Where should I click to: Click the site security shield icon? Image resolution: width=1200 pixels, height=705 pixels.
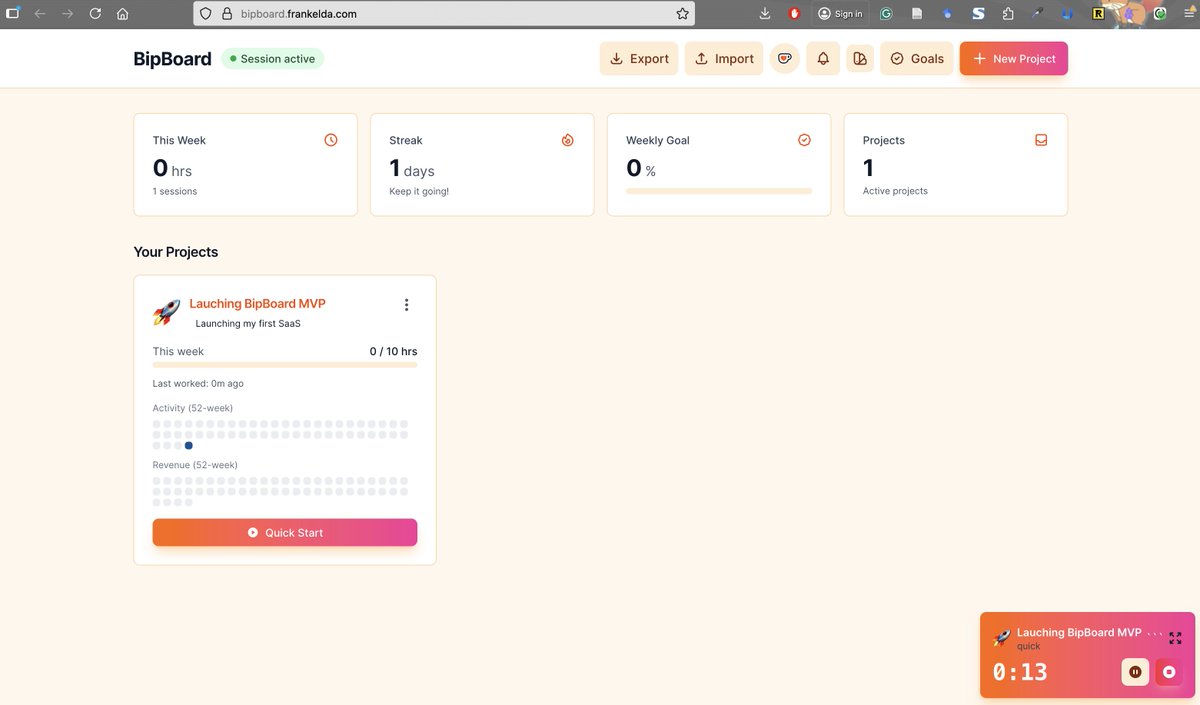click(x=206, y=14)
